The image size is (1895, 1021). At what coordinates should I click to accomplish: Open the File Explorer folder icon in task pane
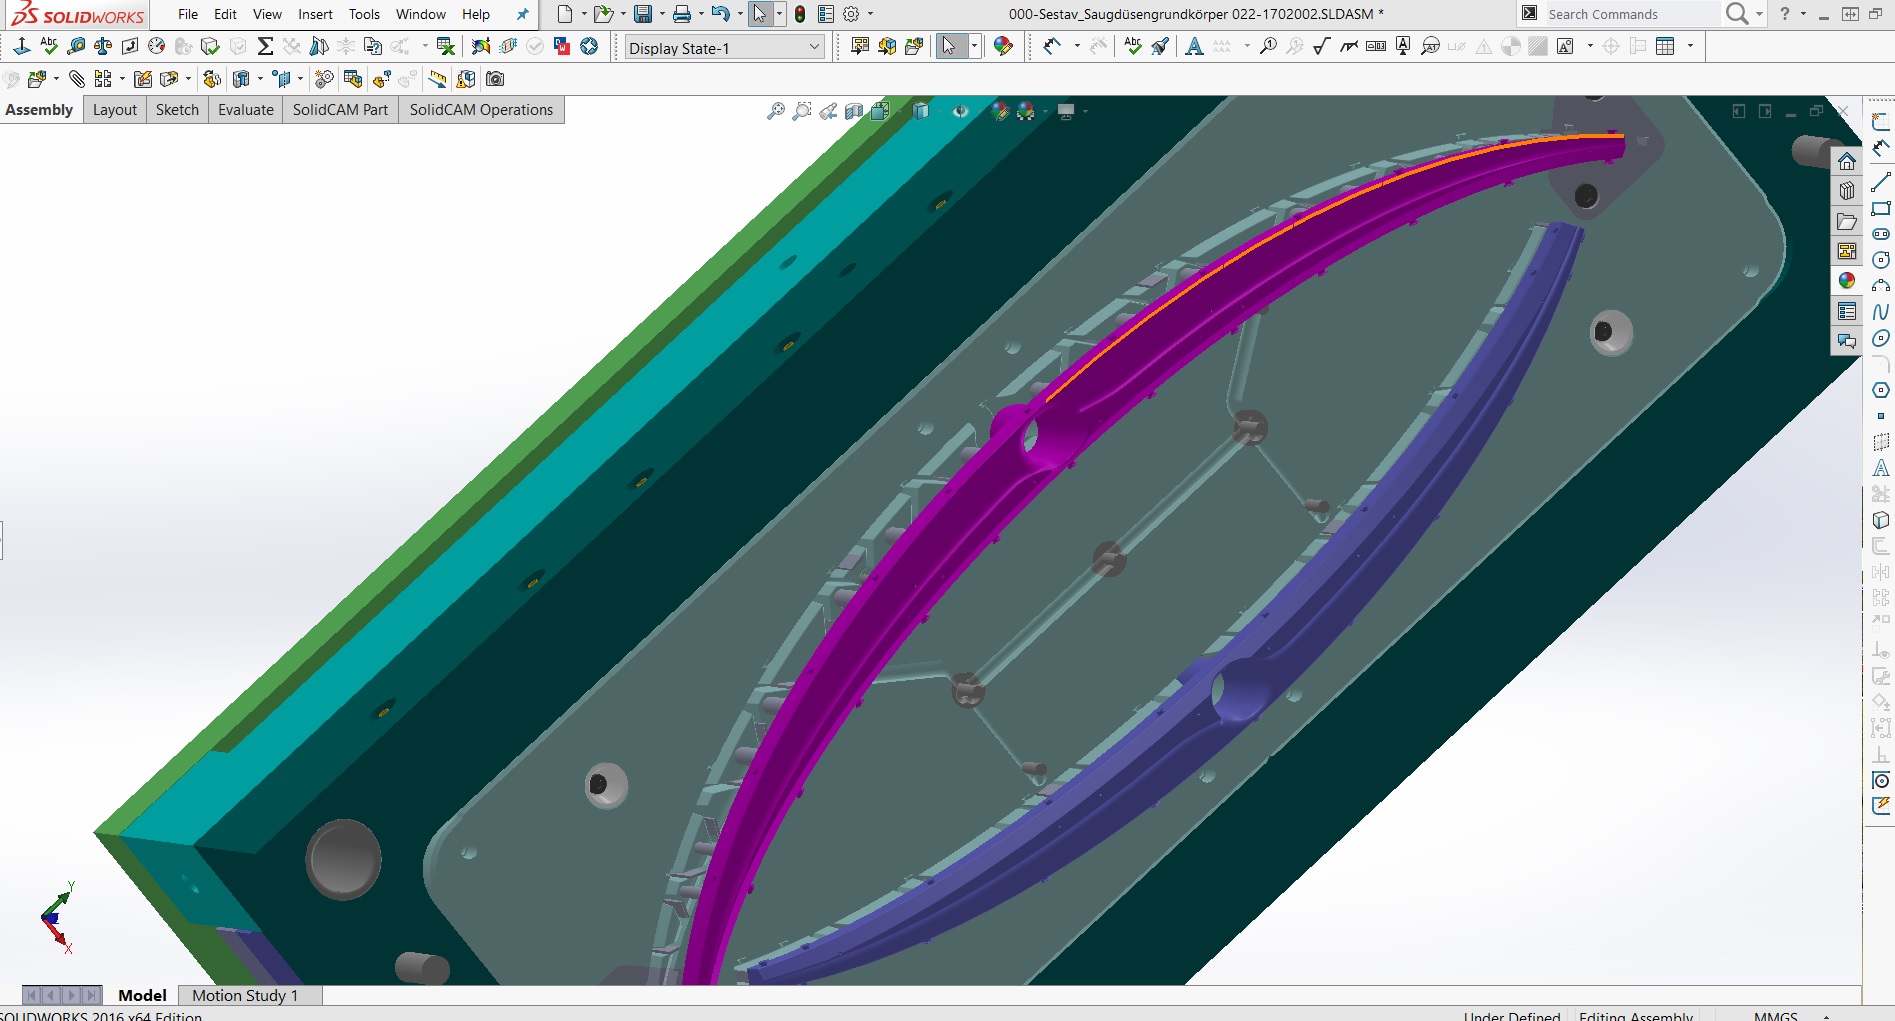pyautogui.click(x=1847, y=221)
